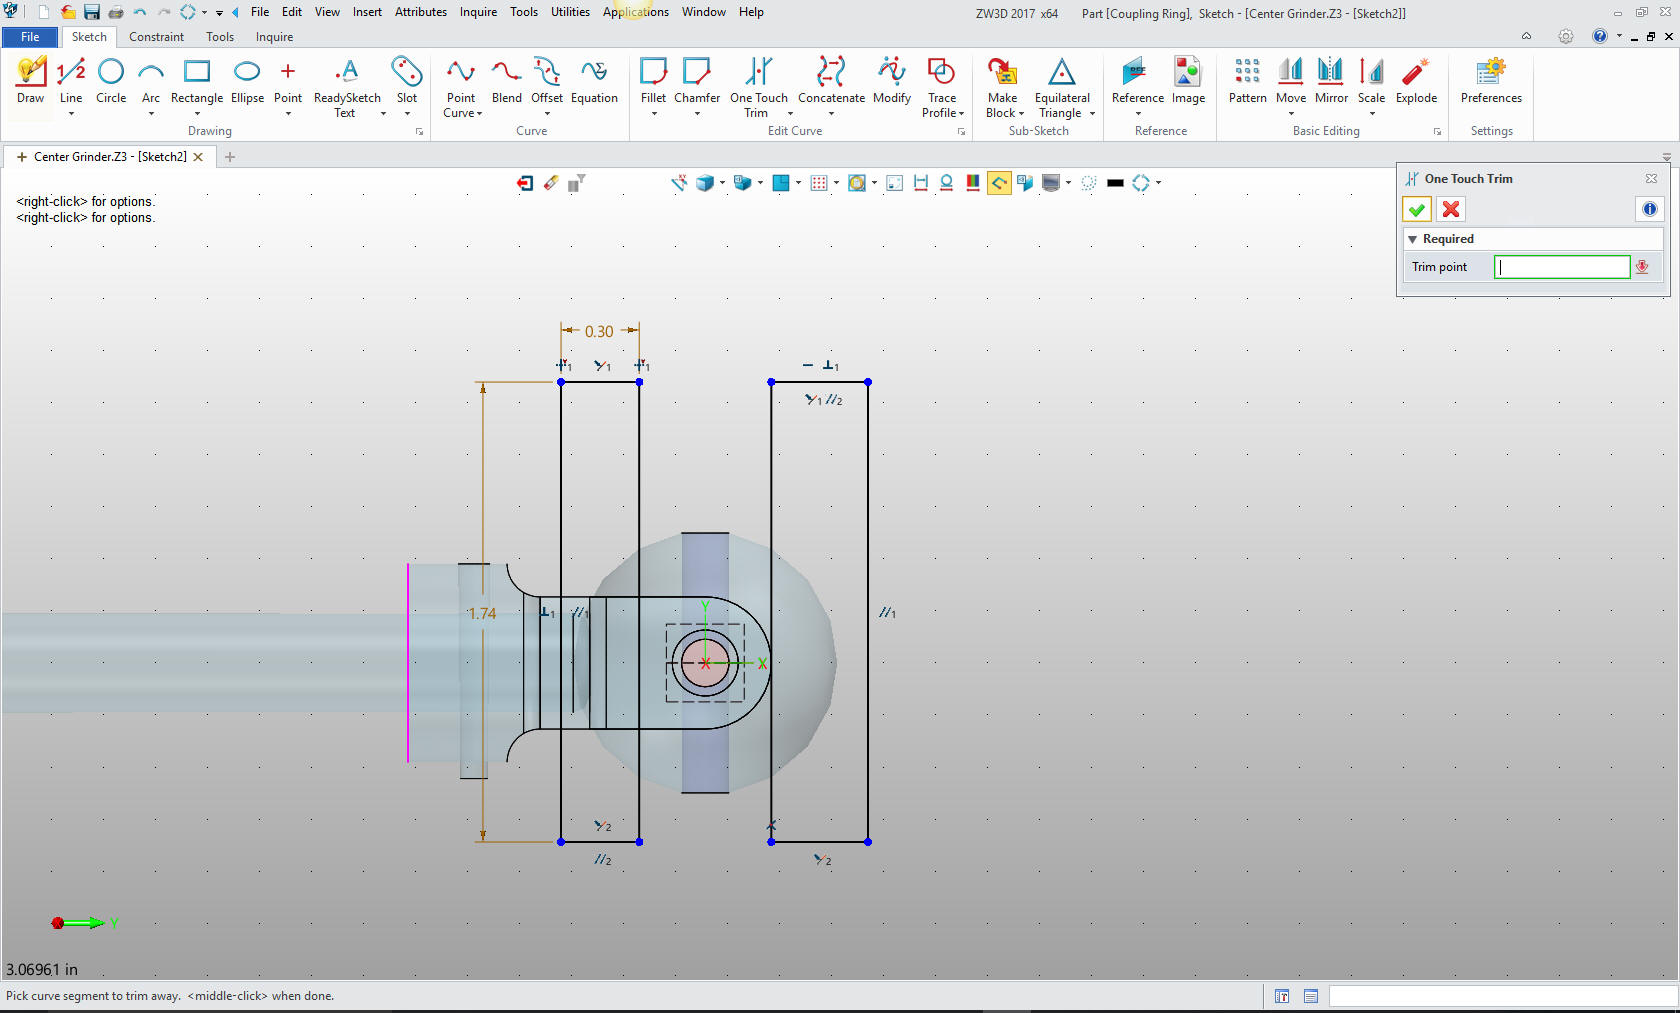Select the Reference tool

1137,80
